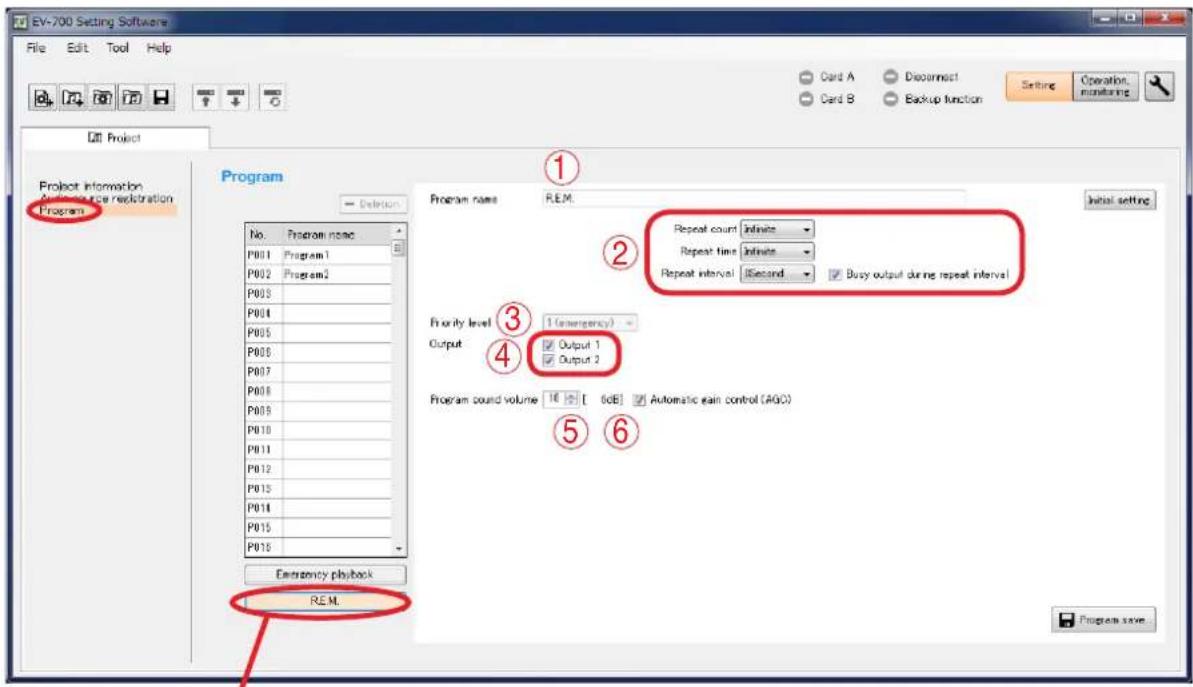Select empty row P003 in program list
This screenshot has width=1193, height=687.
tap(318, 294)
